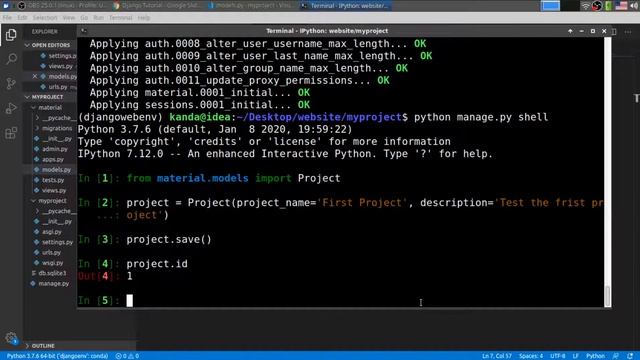
Task: Click the notifications bell in the status bar
Action: [630, 356]
